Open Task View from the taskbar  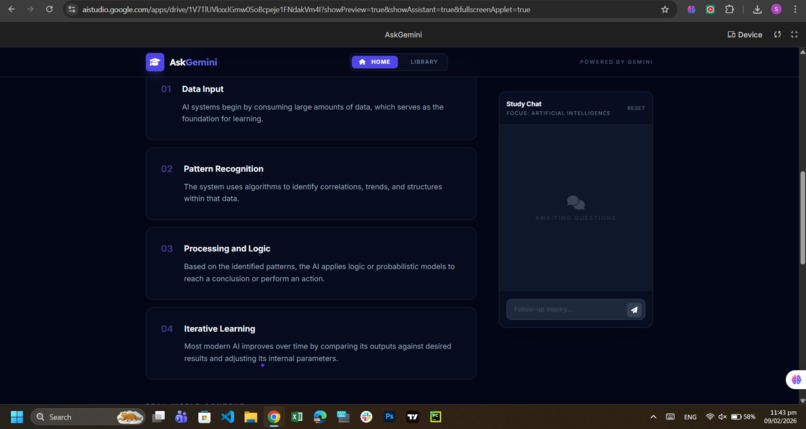click(159, 417)
